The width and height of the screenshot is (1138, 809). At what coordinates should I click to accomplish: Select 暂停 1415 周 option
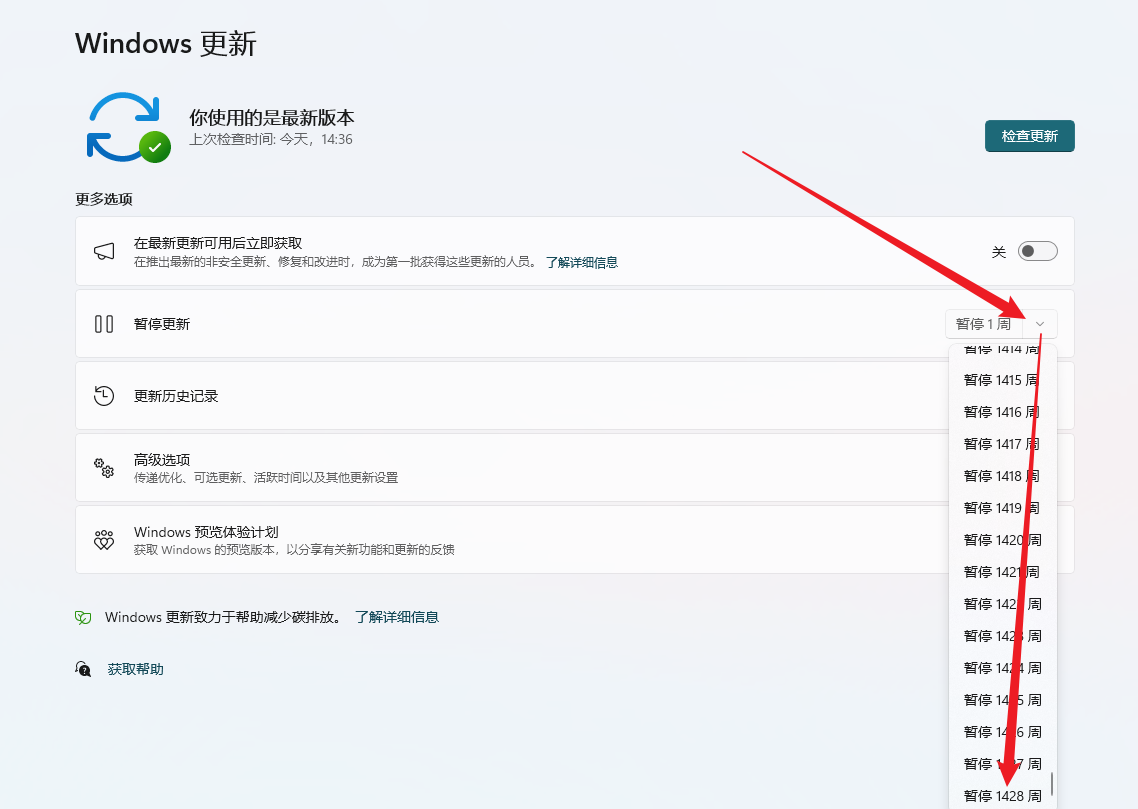1002,380
